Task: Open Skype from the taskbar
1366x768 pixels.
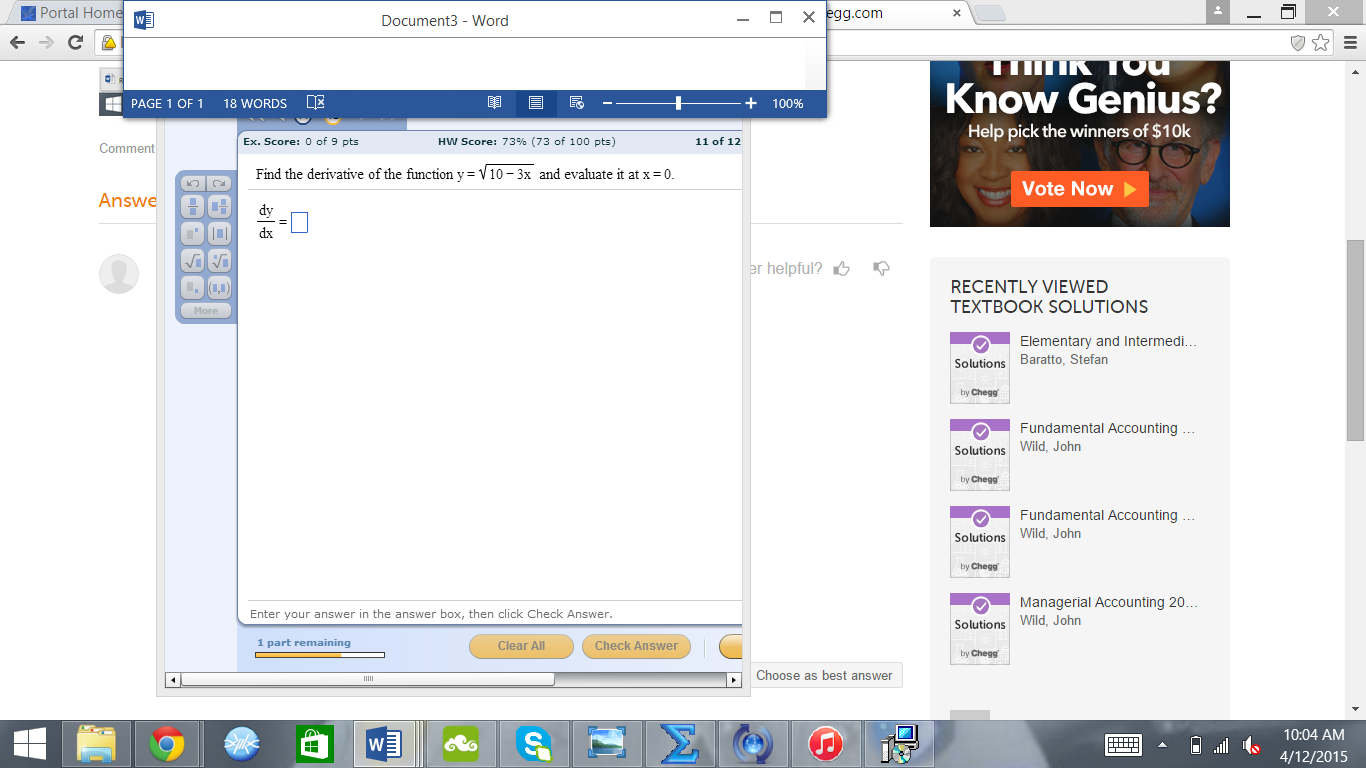Action: click(535, 744)
